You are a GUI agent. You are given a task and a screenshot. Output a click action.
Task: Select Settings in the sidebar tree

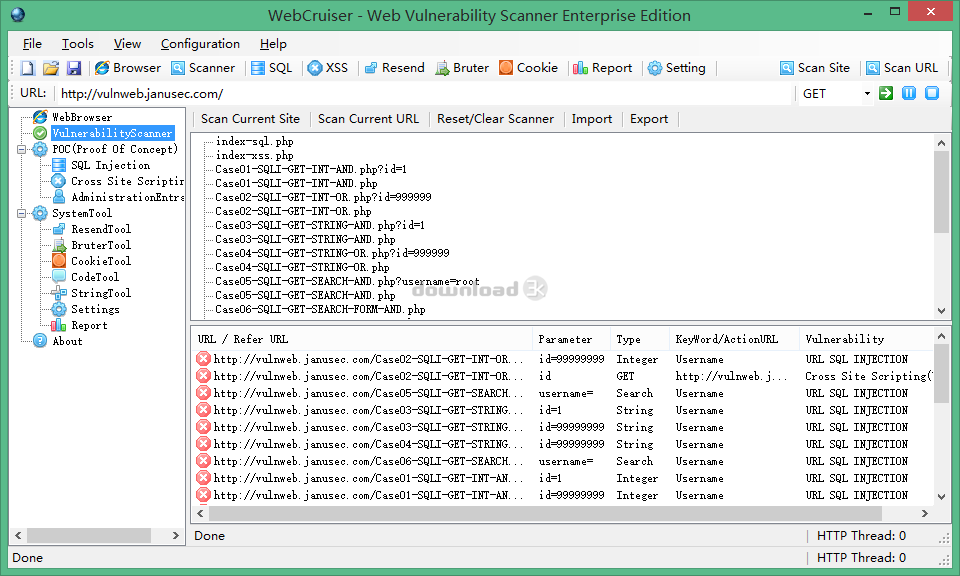(95, 309)
